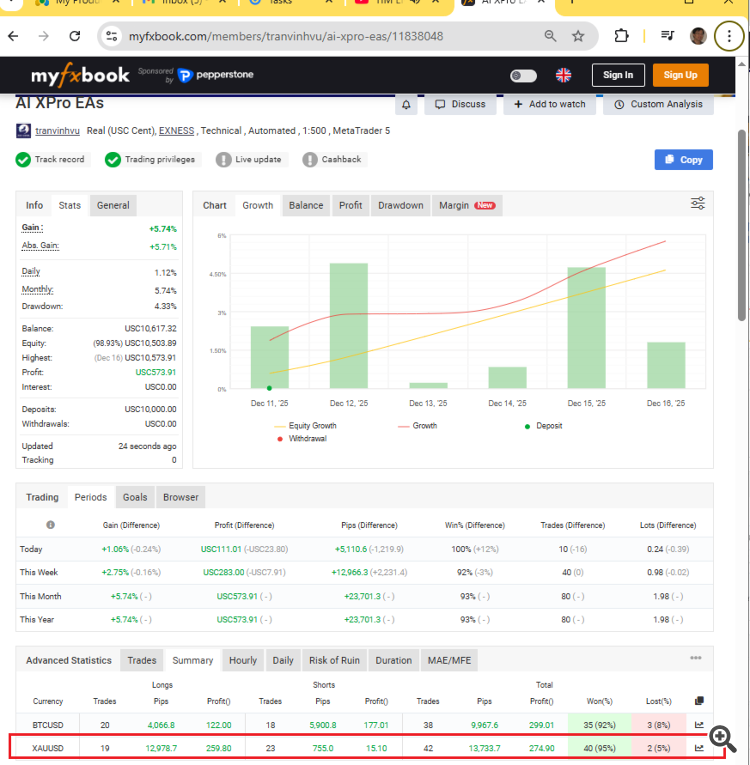
Task: Click the Discuss button
Action: tap(460, 104)
